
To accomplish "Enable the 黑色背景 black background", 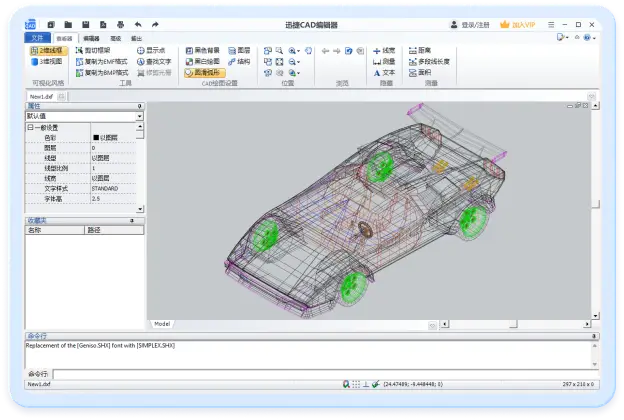I will pyautogui.click(x=203, y=51).
